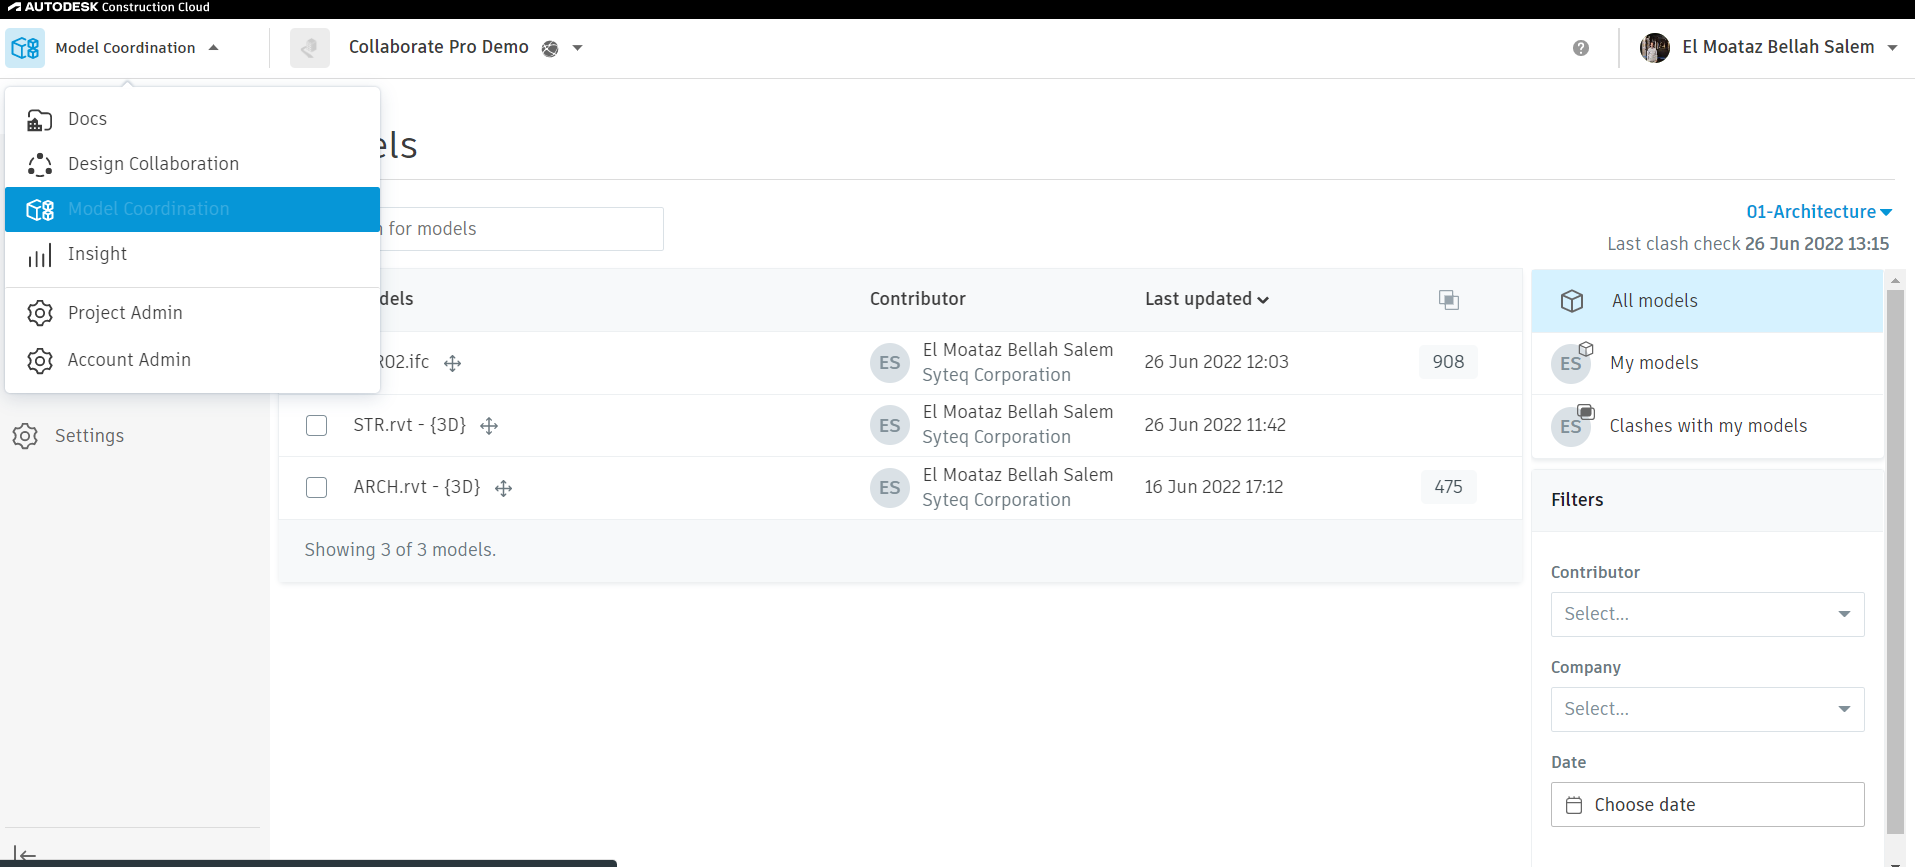
Task: Select Model Coordination menu entry
Action: click(x=192, y=209)
